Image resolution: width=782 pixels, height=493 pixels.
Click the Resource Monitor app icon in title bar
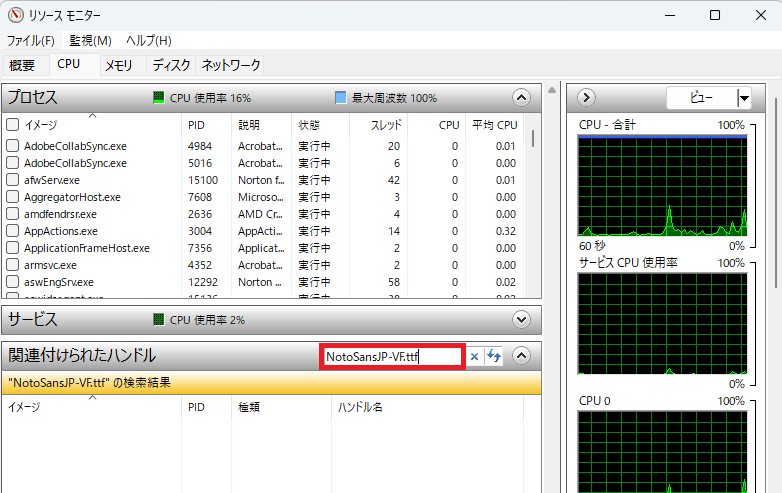[15, 15]
